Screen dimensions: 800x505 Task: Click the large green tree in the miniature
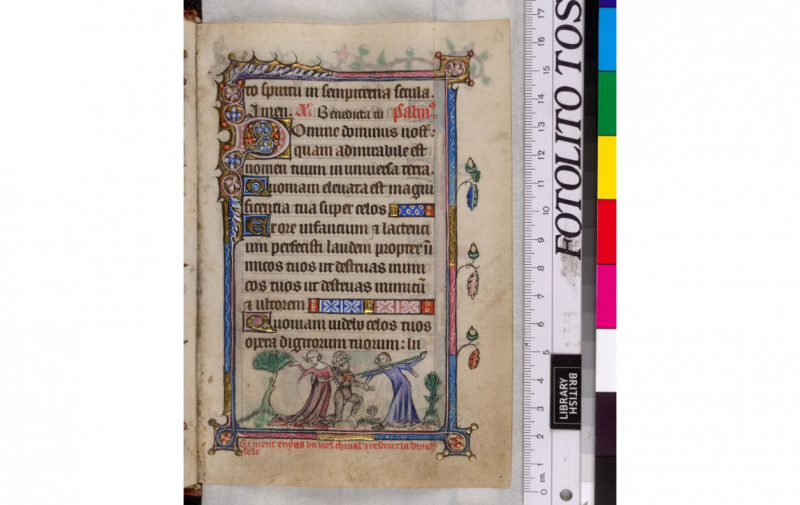(271, 375)
